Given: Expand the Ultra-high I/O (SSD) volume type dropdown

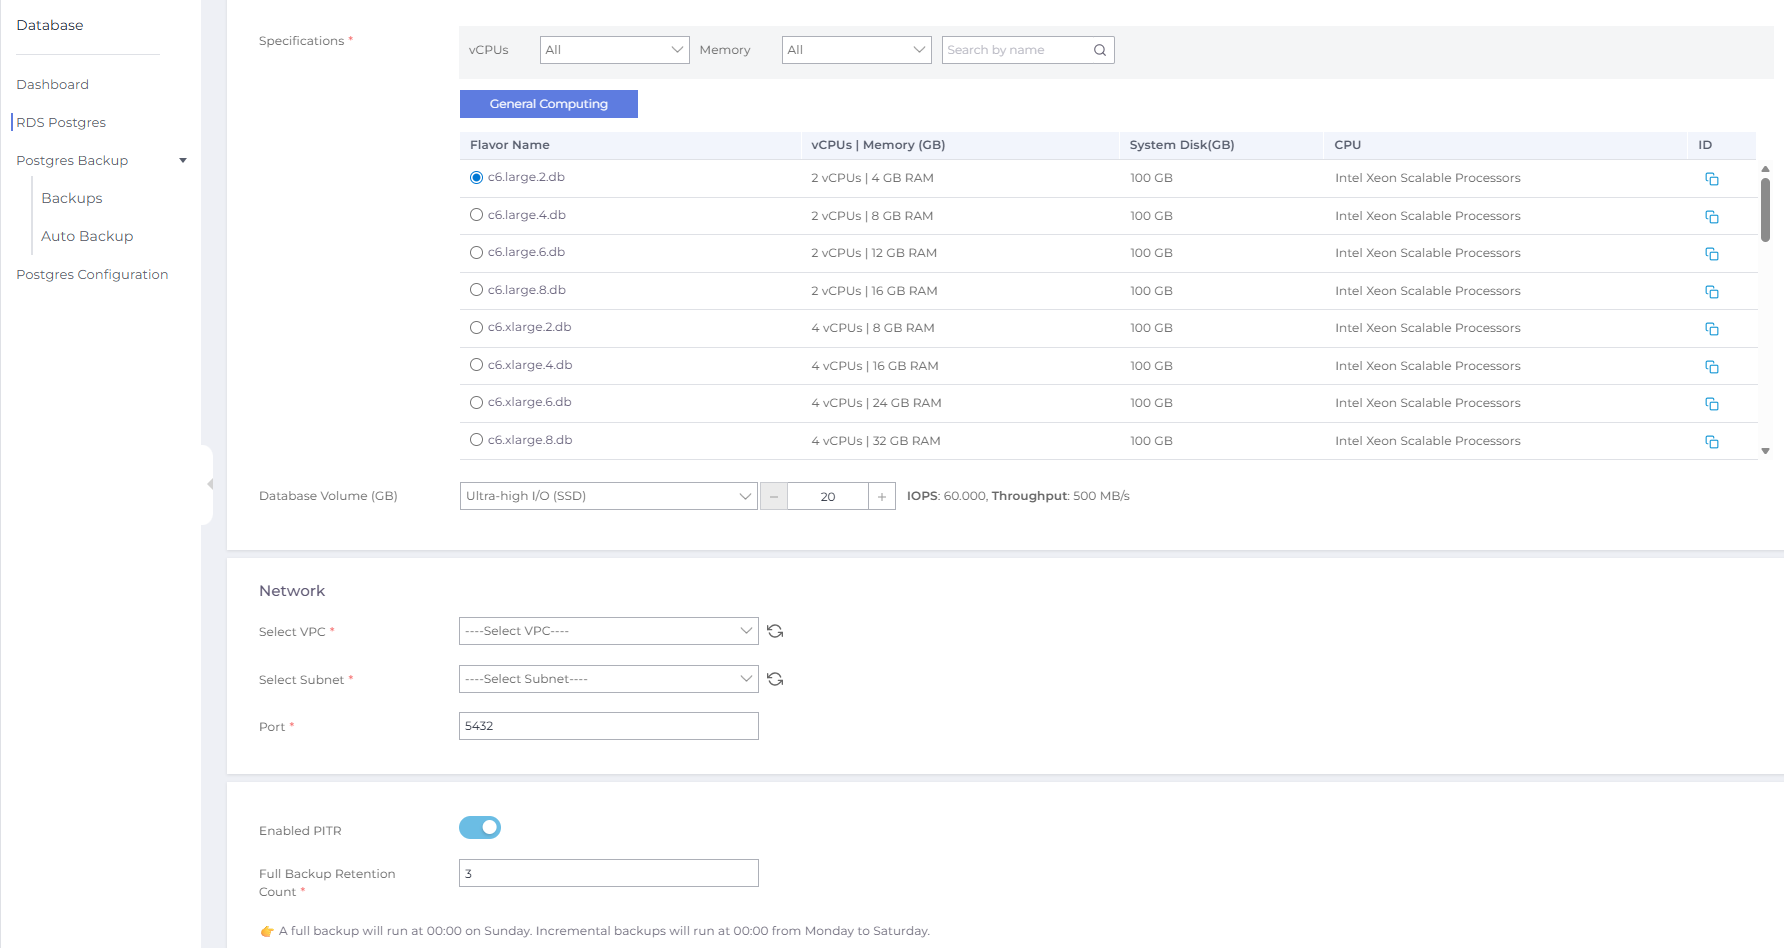Looking at the screenshot, I should 608,496.
